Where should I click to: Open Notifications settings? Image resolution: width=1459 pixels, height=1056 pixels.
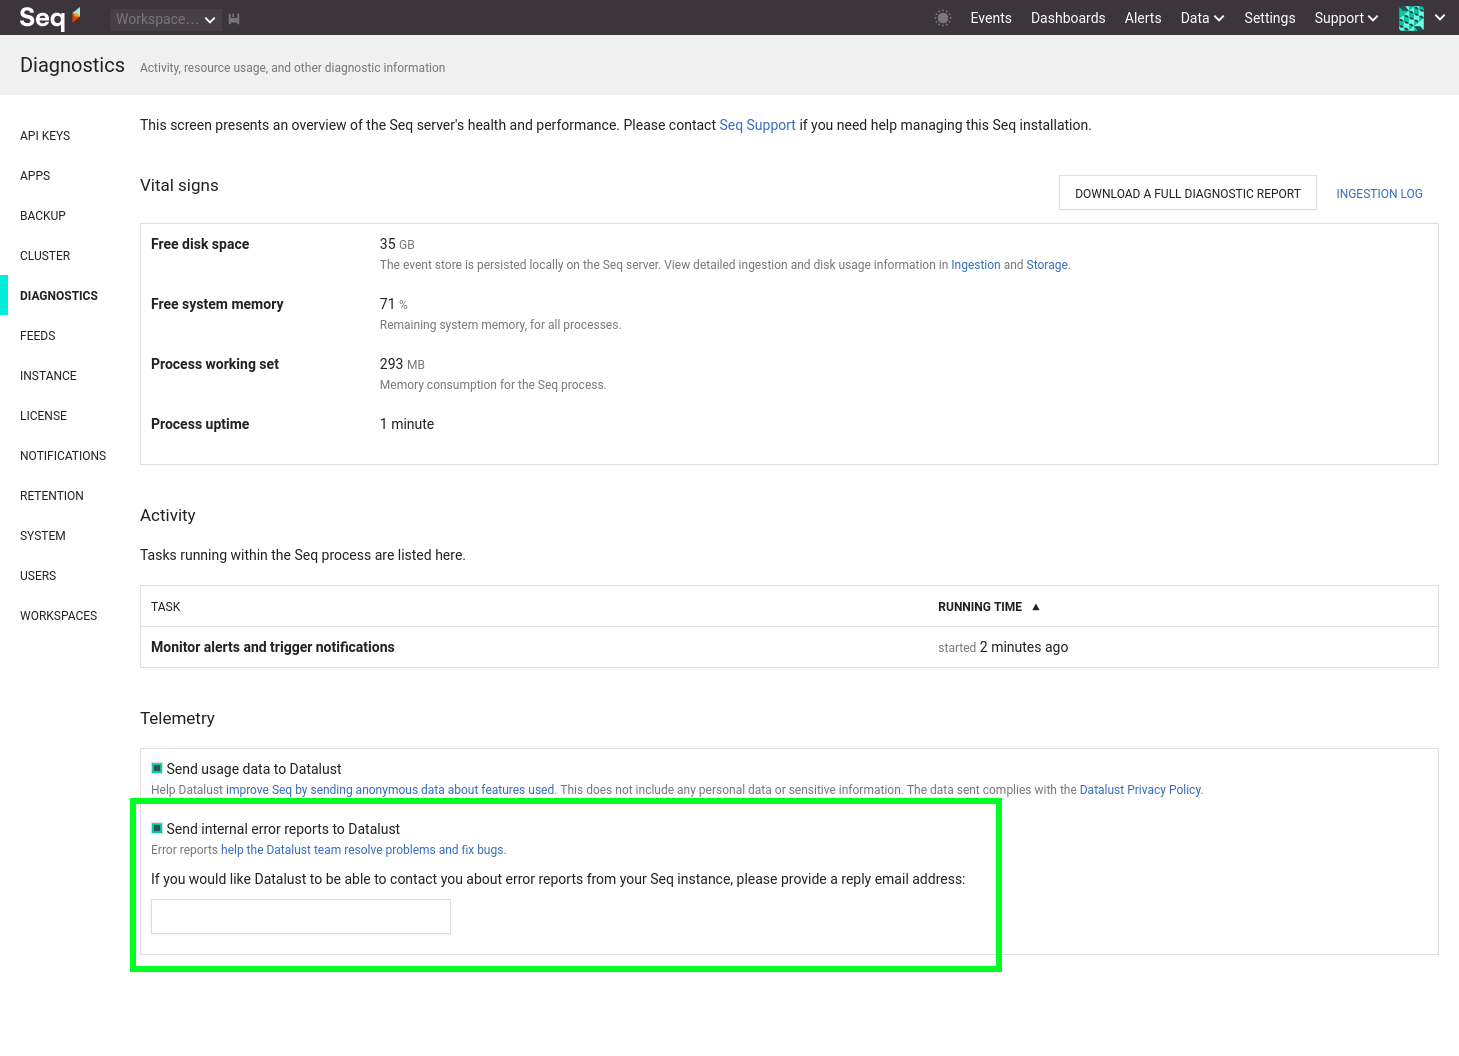pyautogui.click(x=63, y=456)
